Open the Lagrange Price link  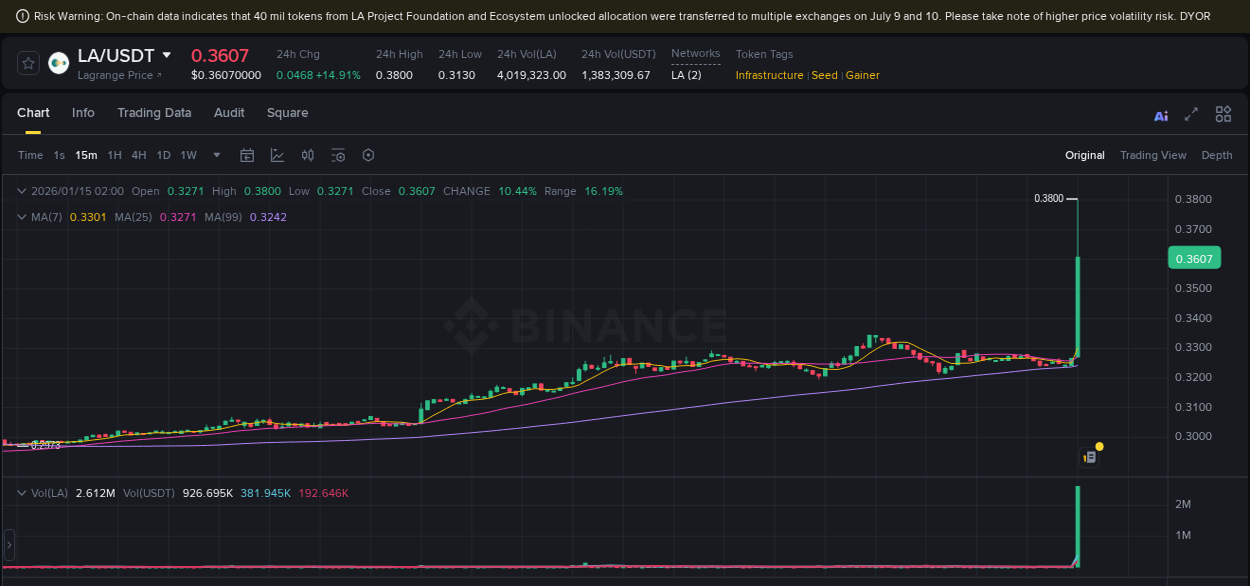coord(118,75)
